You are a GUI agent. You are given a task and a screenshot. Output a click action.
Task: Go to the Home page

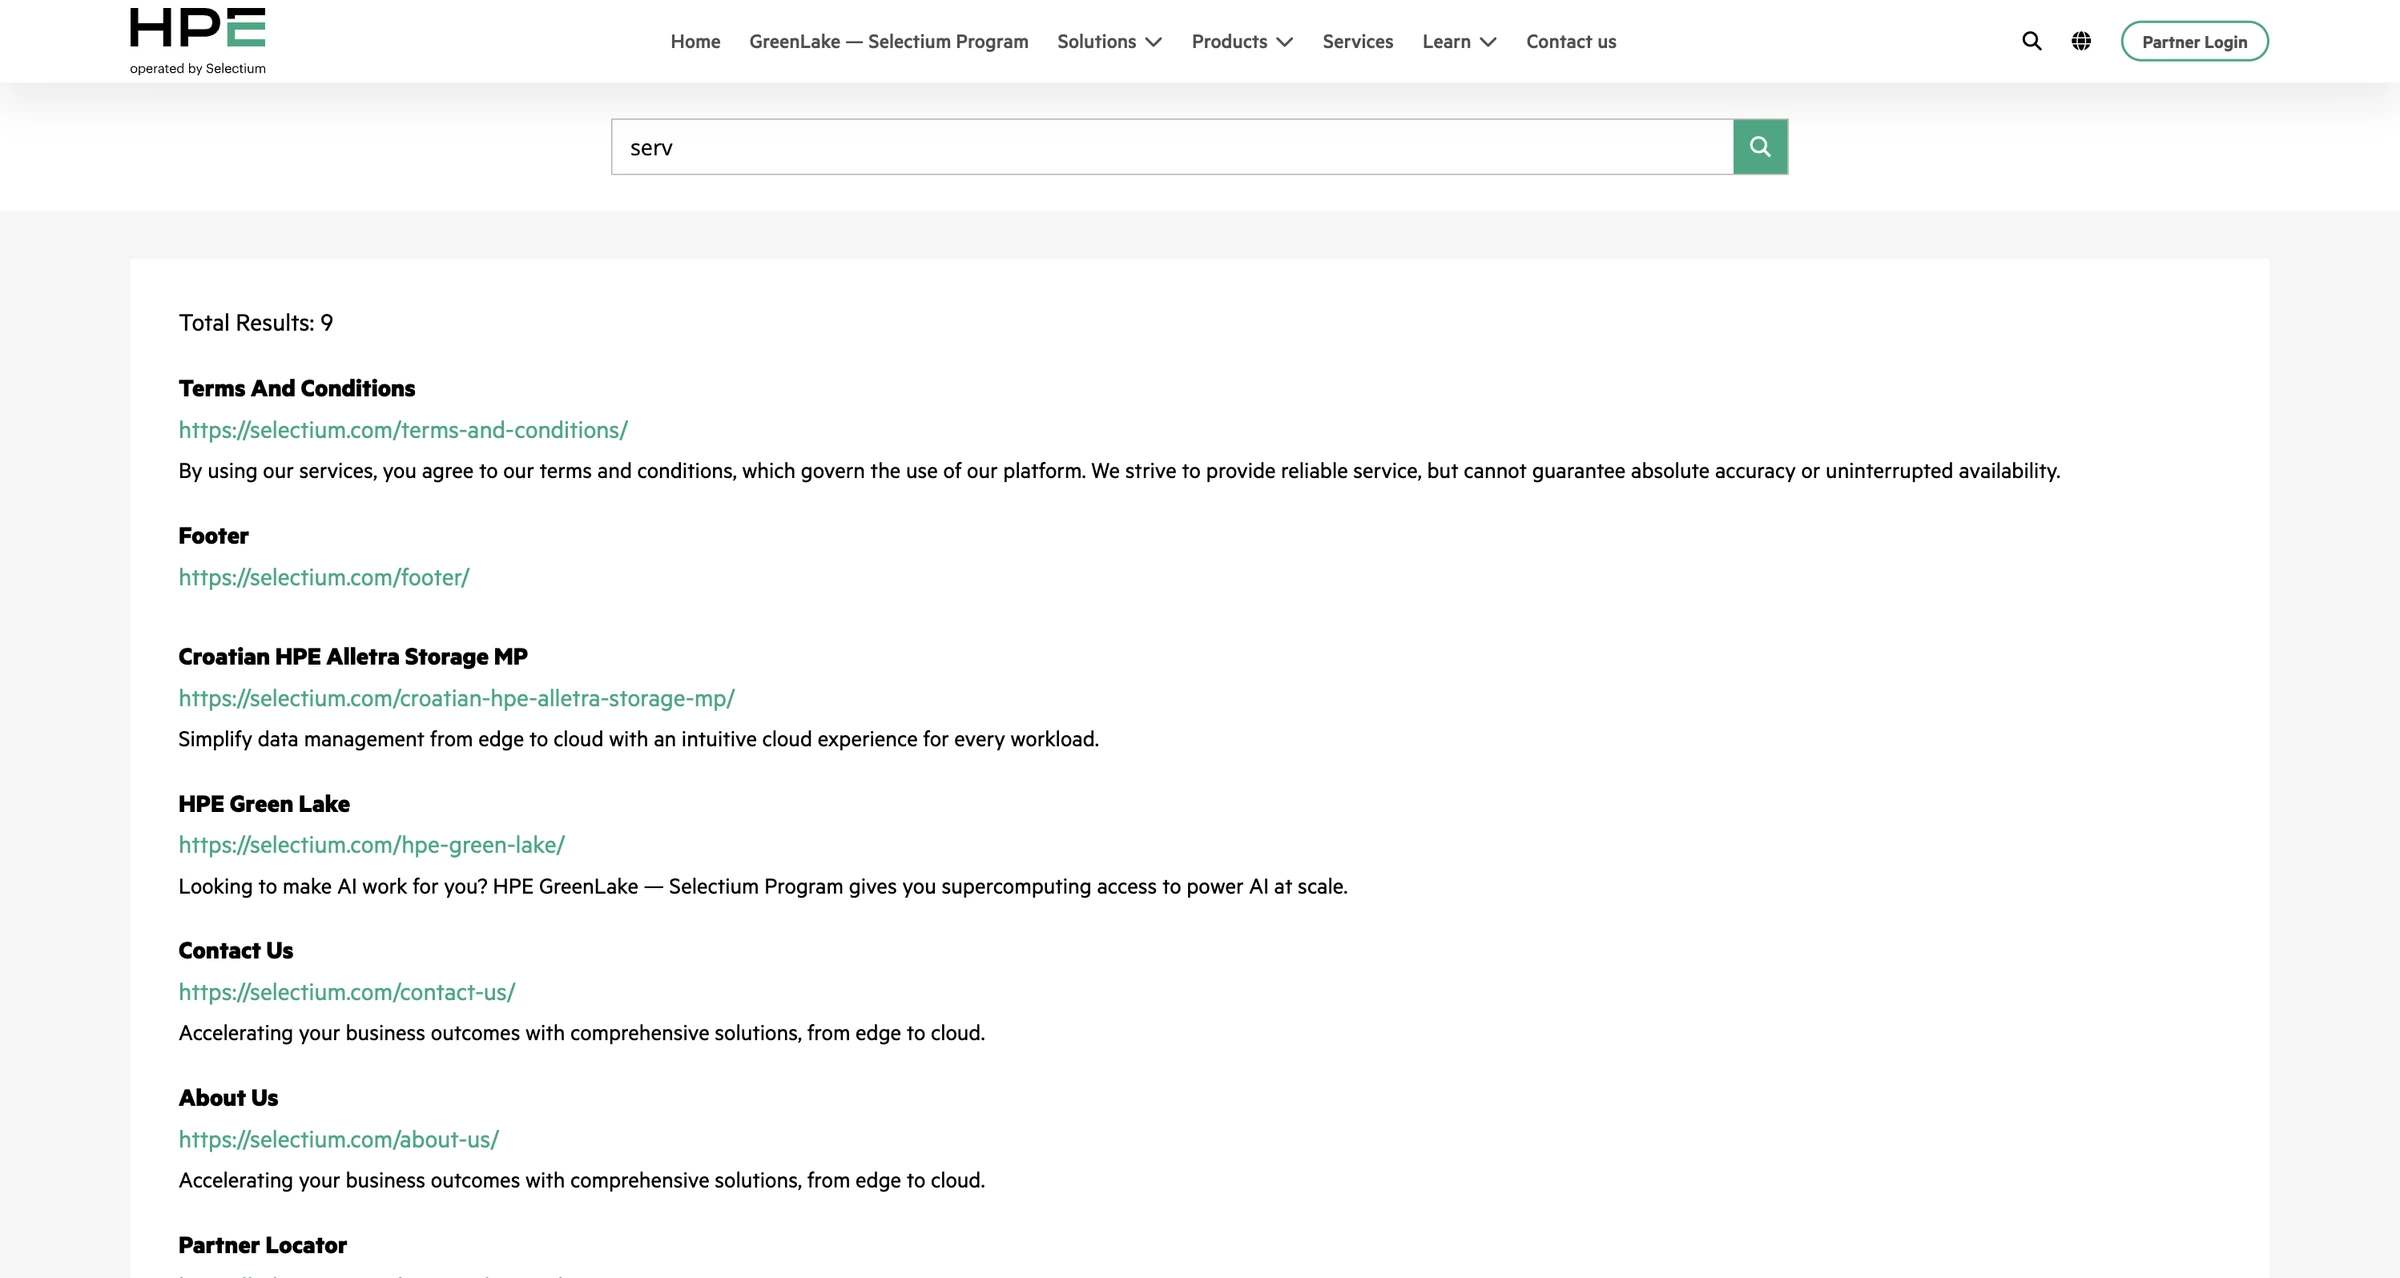click(695, 41)
